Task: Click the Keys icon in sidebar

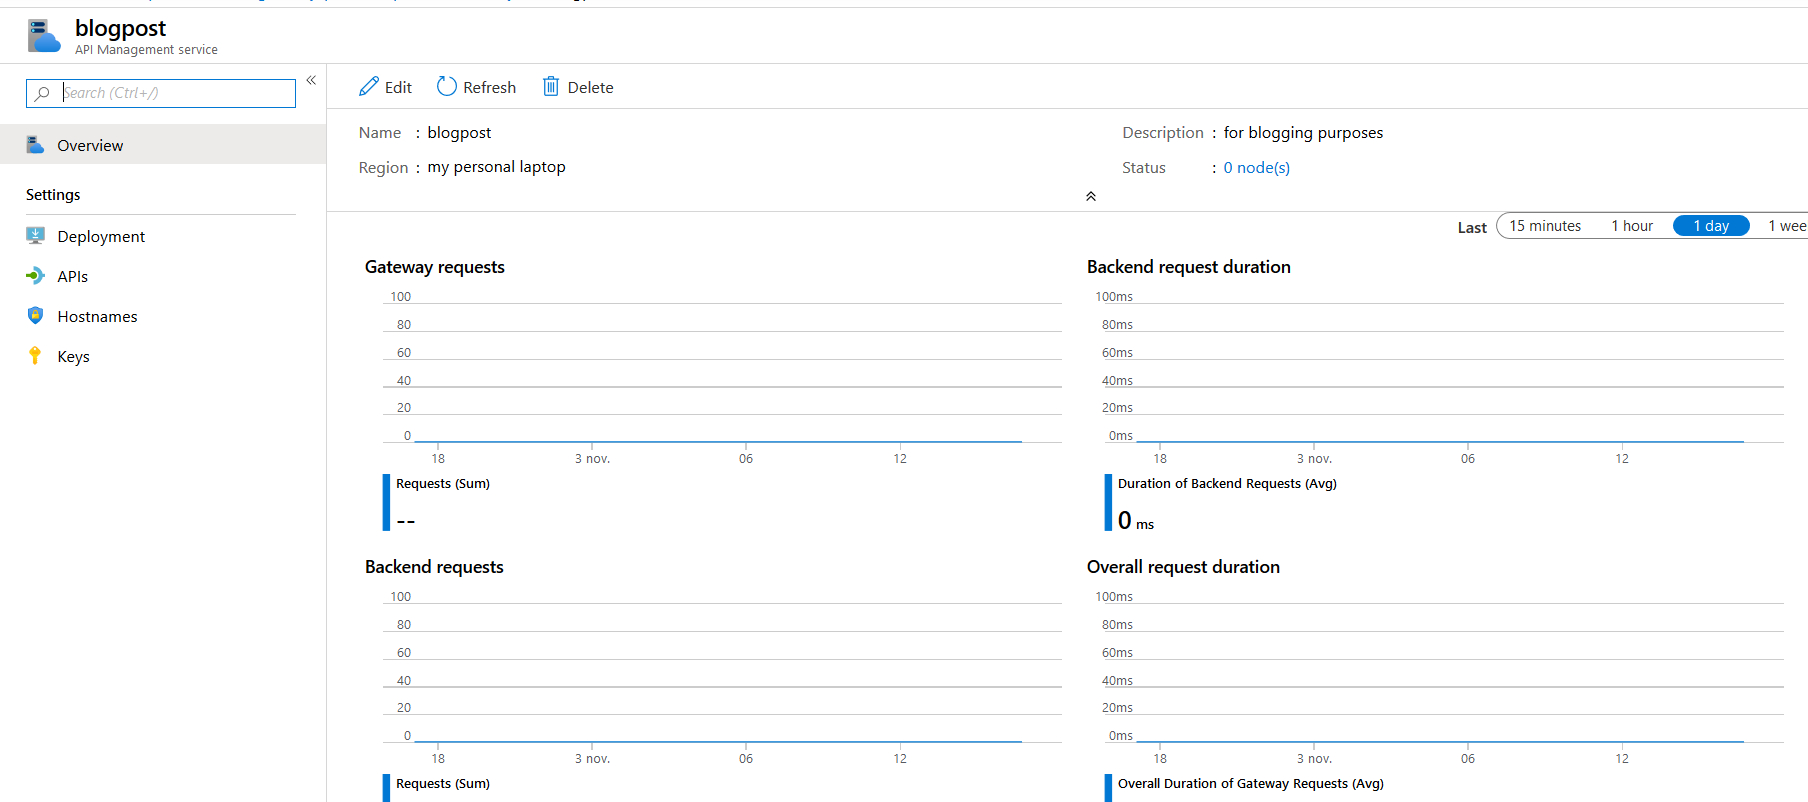Action: [x=36, y=356]
